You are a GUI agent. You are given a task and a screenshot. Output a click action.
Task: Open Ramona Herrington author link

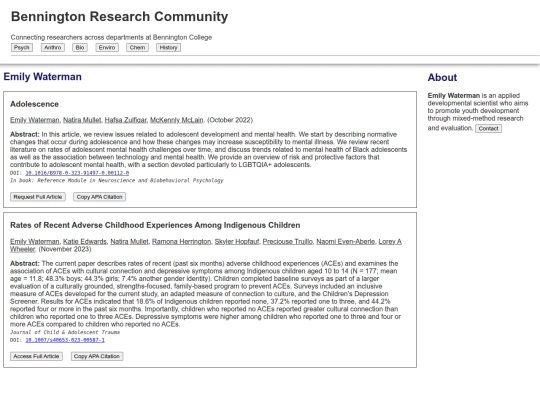[x=181, y=241]
